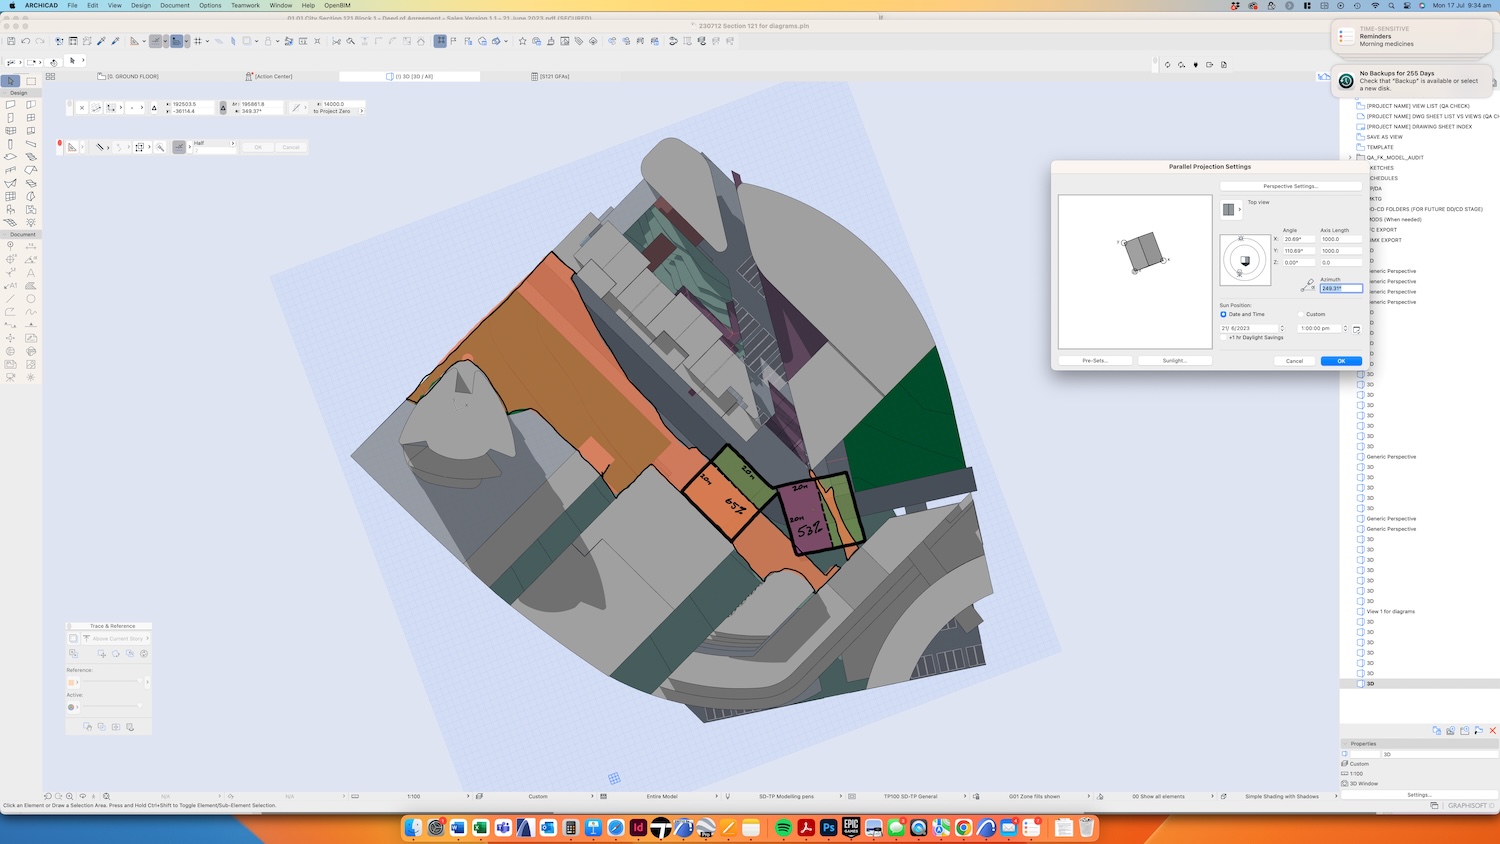This screenshot has height=844, width=1500.
Task: Click the Save icon in the toolbar
Action: click(11, 41)
